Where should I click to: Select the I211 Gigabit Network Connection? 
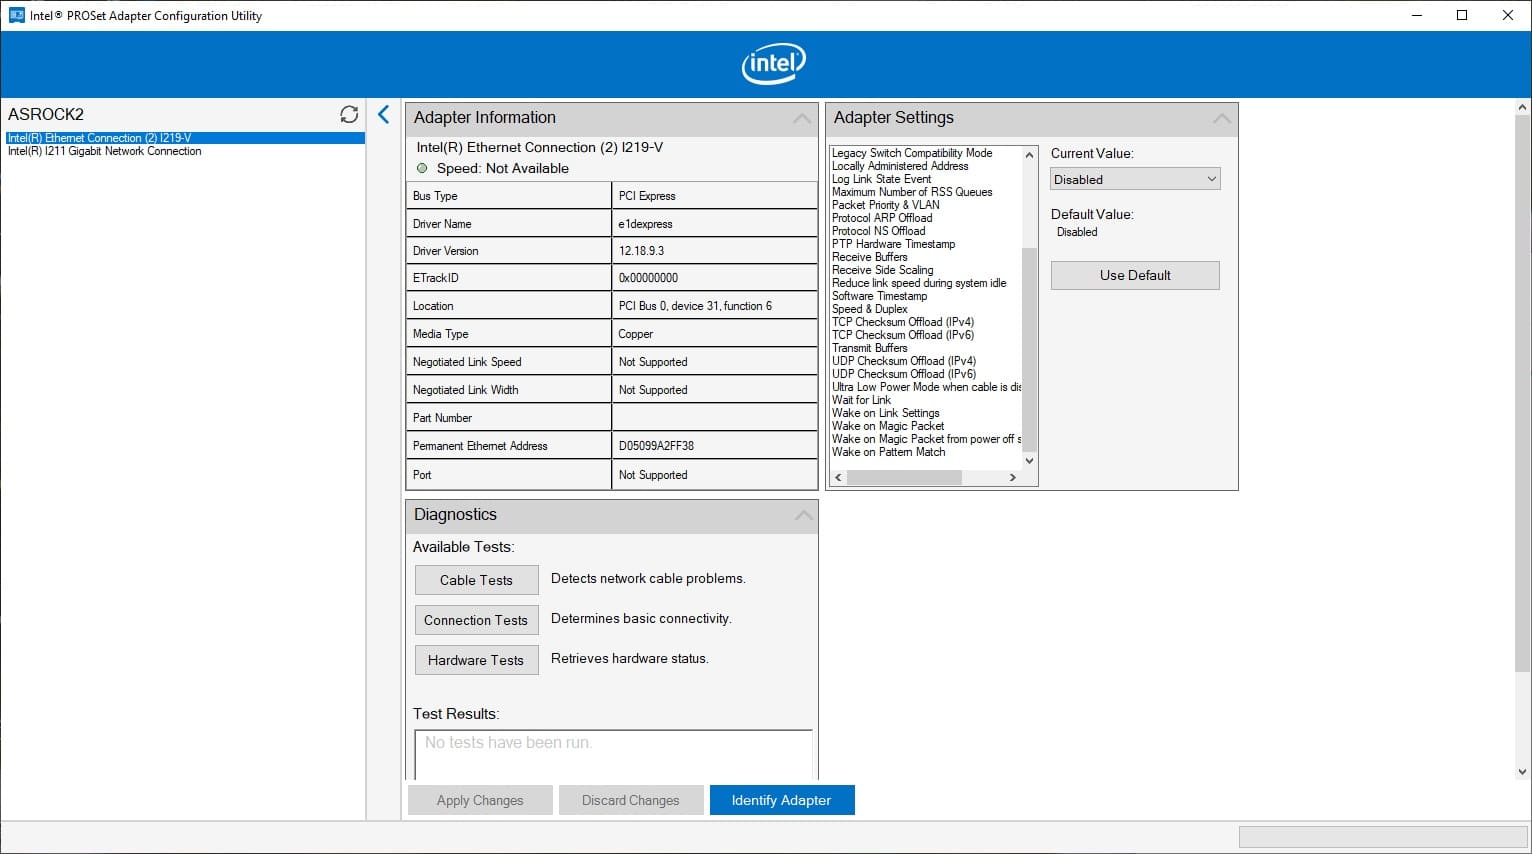(x=104, y=151)
